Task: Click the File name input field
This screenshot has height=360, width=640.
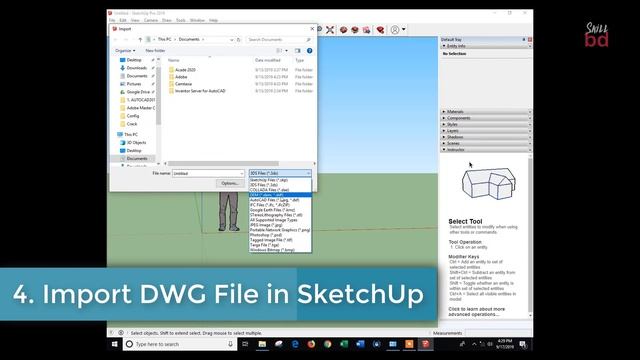Action: 209,173
